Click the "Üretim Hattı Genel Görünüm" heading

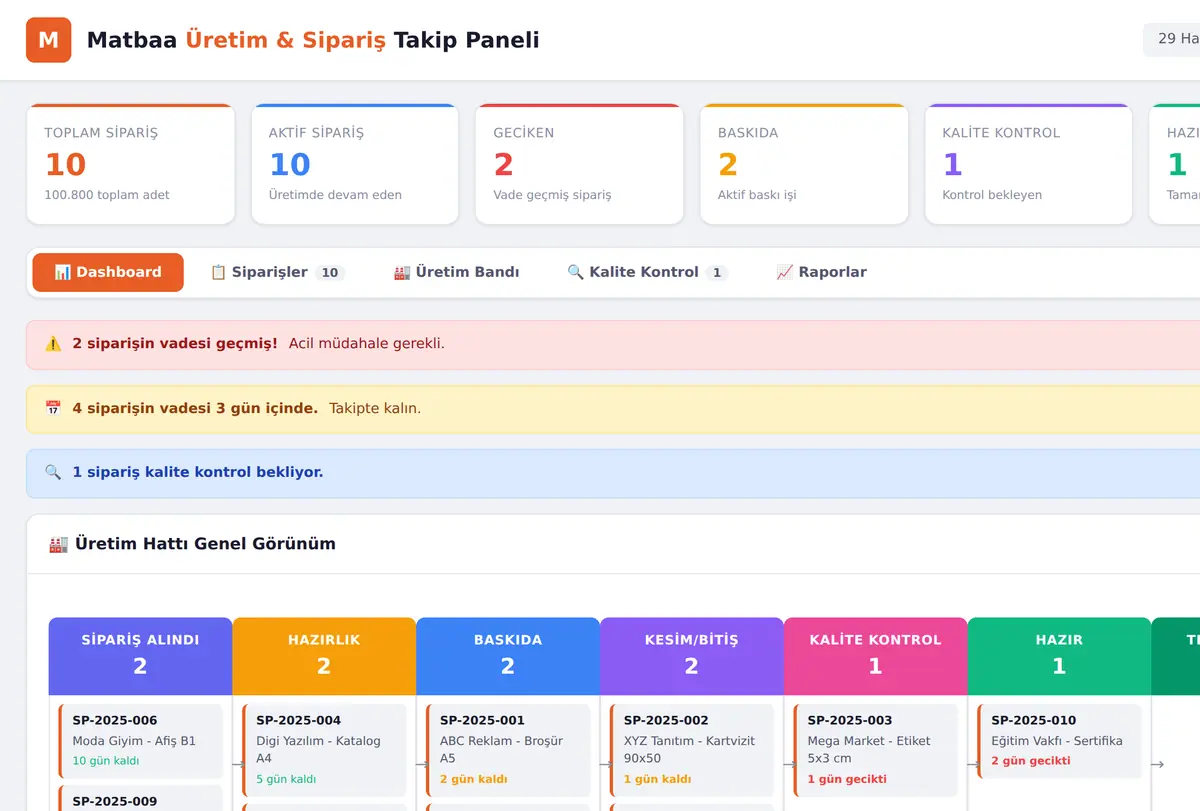[205, 544]
